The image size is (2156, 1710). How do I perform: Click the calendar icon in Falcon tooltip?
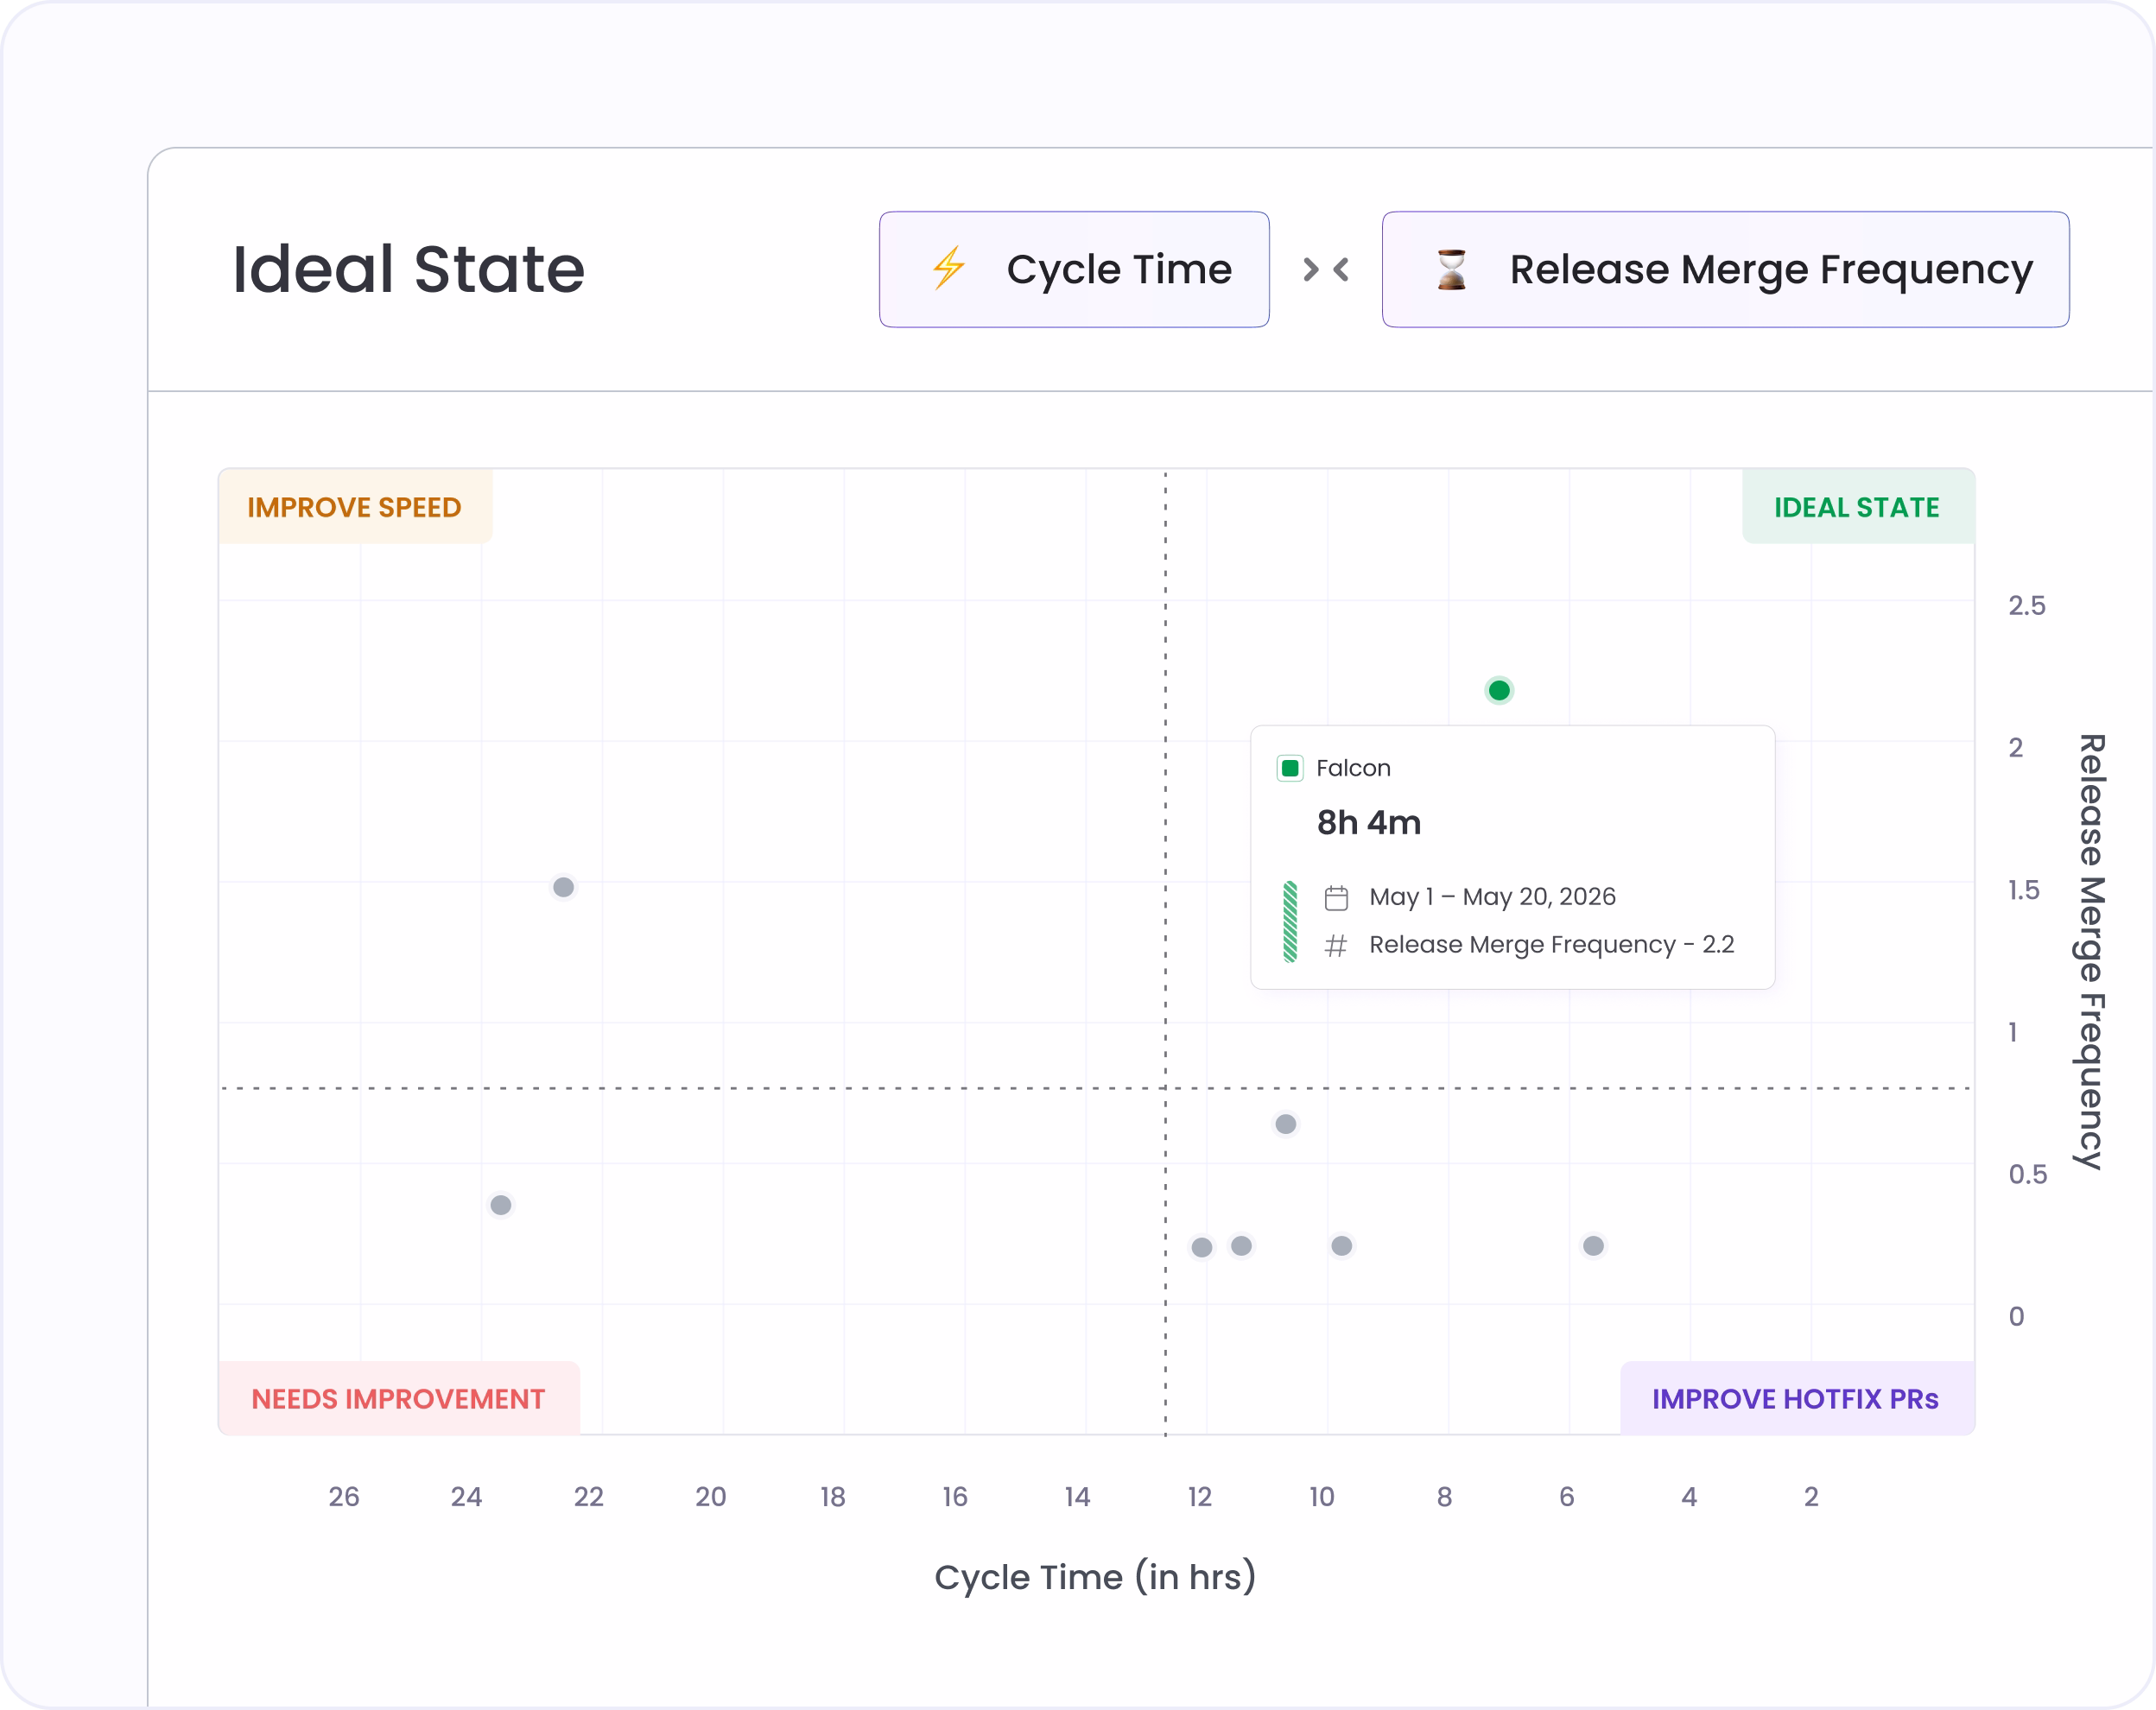pyautogui.click(x=1336, y=898)
